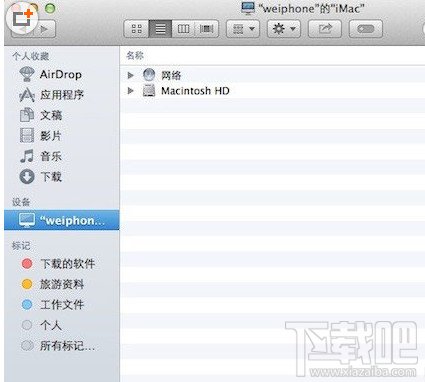Open 应用程序 in the sidebar
Image resolution: width=425 pixels, height=382 pixels.
click(51, 95)
